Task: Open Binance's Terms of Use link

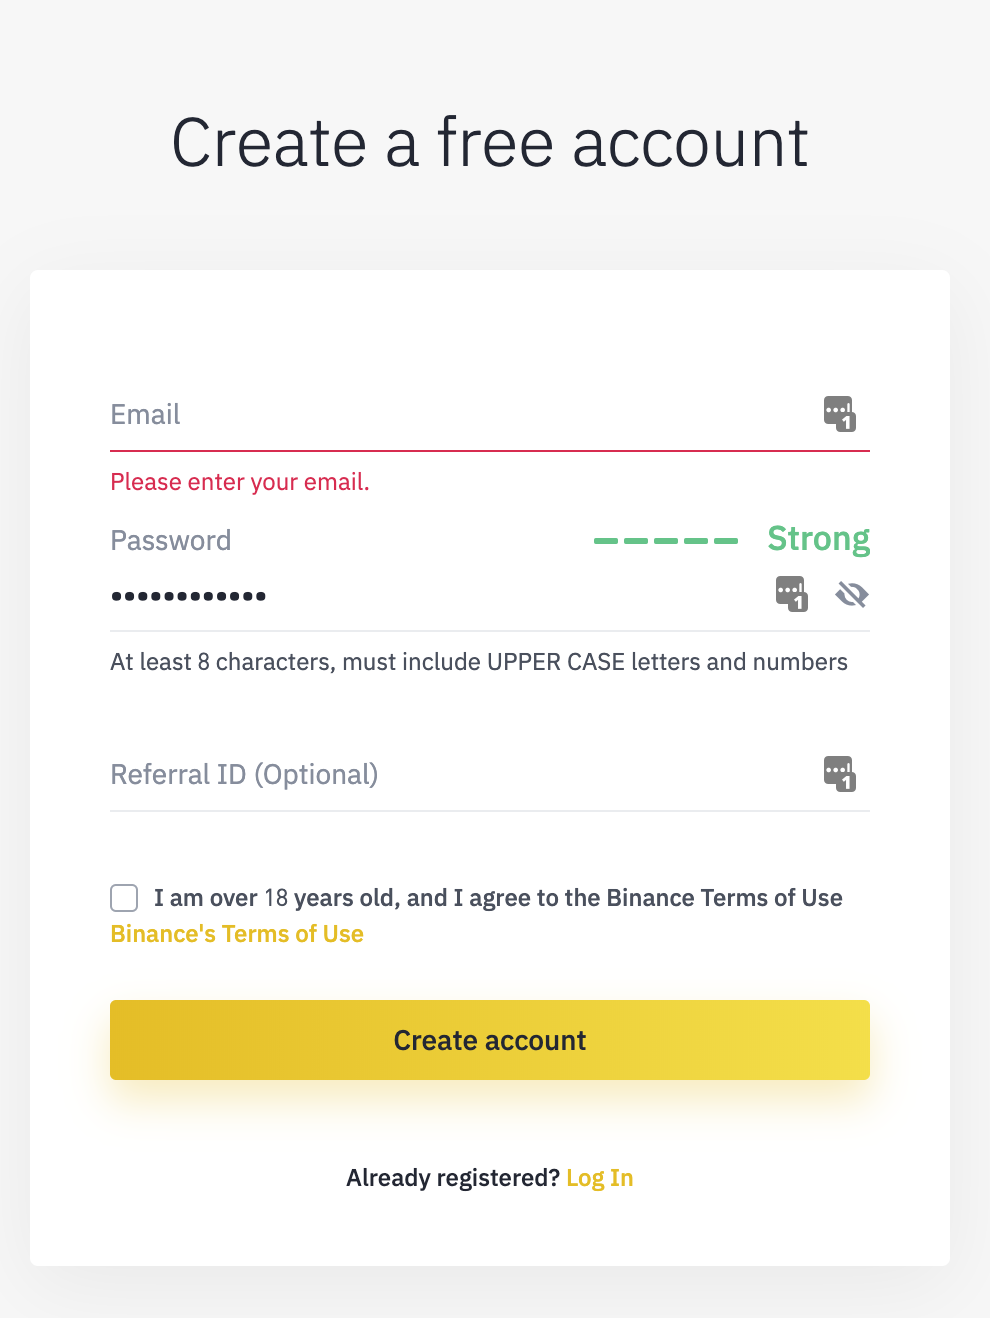Action: (237, 934)
